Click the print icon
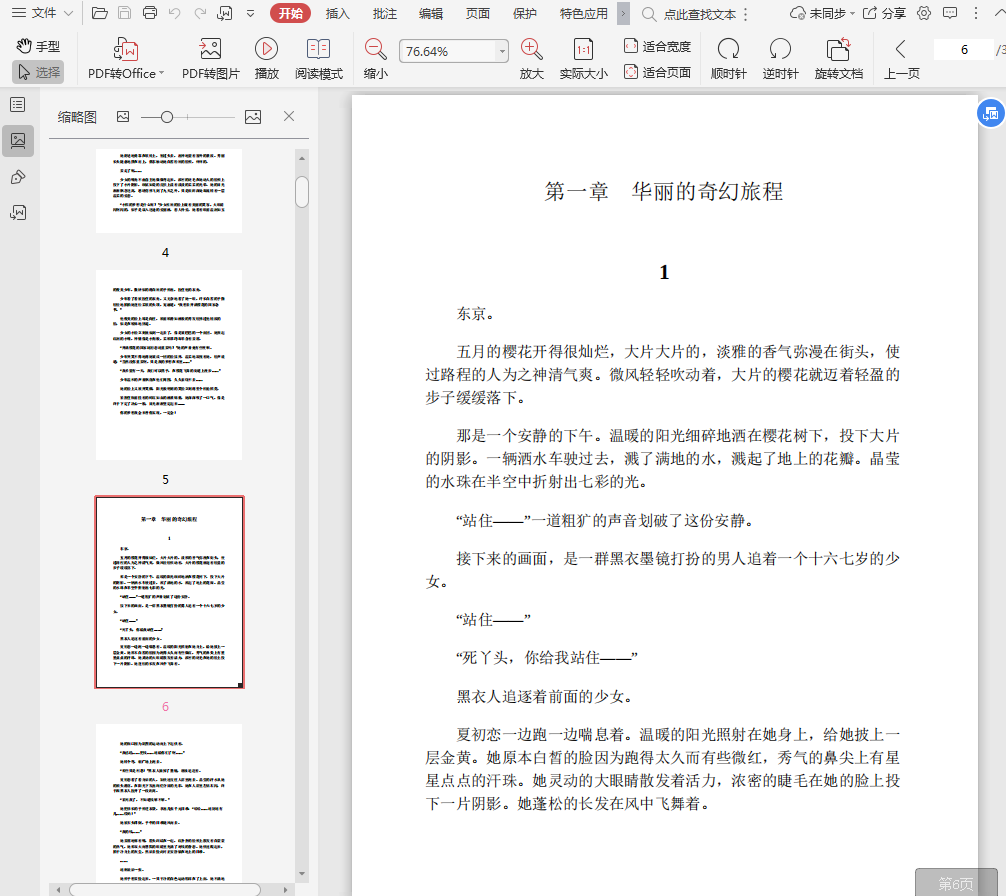The image size is (1006, 896). tap(149, 13)
